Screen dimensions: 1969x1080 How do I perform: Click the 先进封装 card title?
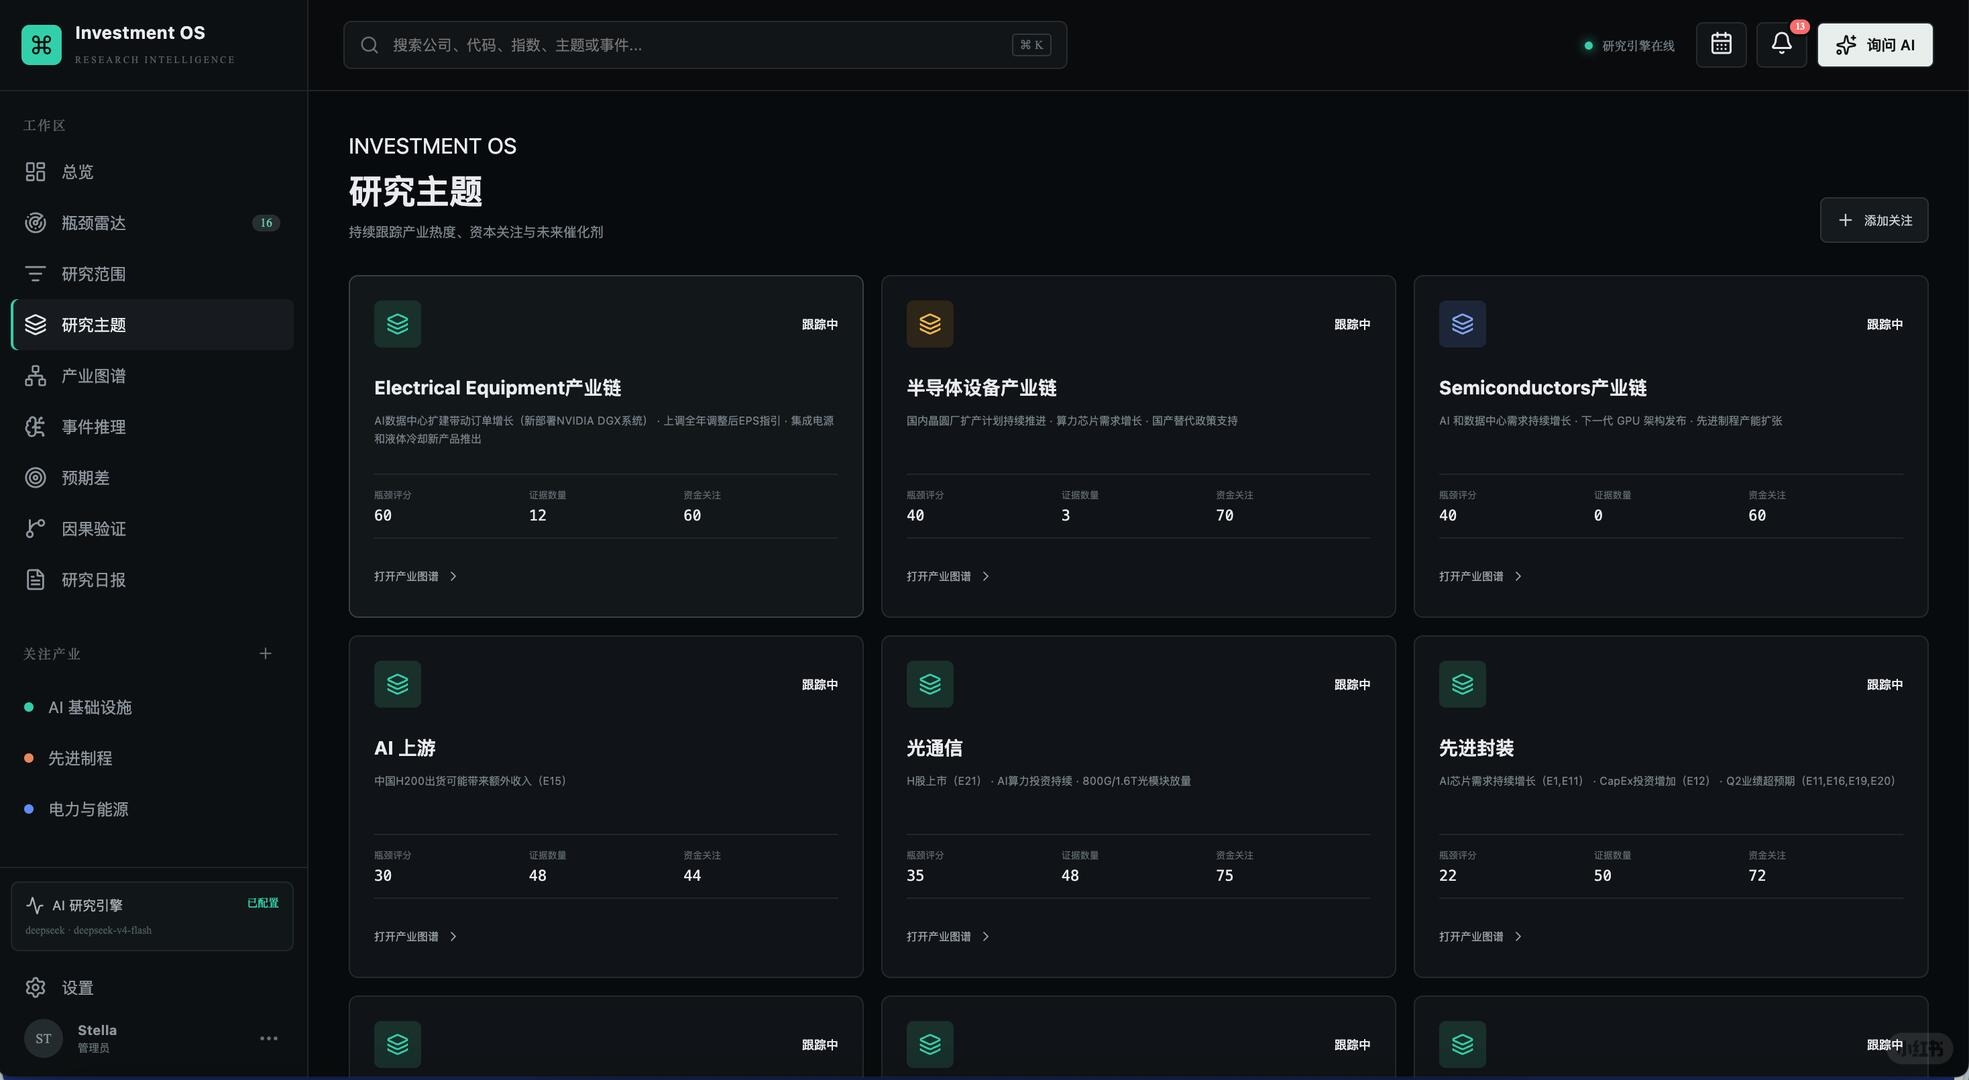pyautogui.click(x=1476, y=748)
